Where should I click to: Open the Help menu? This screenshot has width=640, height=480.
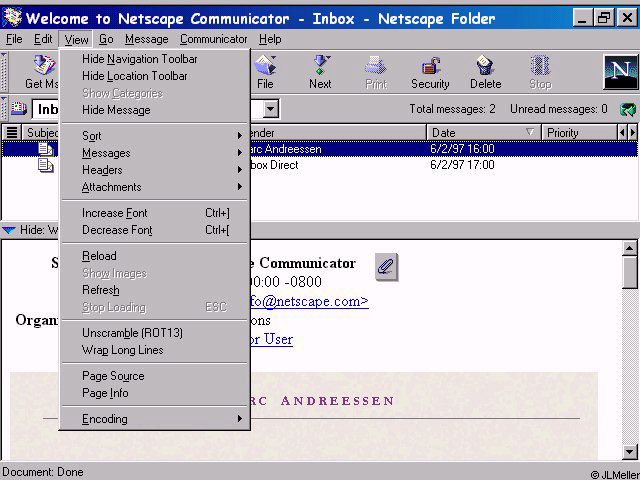coord(270,39)
